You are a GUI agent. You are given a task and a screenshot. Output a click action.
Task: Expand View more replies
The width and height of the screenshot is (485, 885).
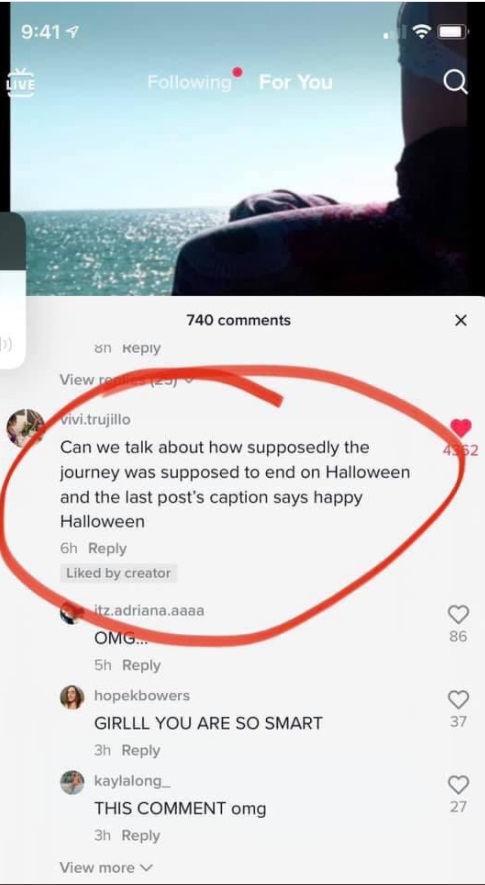click(x=106, y=867)
